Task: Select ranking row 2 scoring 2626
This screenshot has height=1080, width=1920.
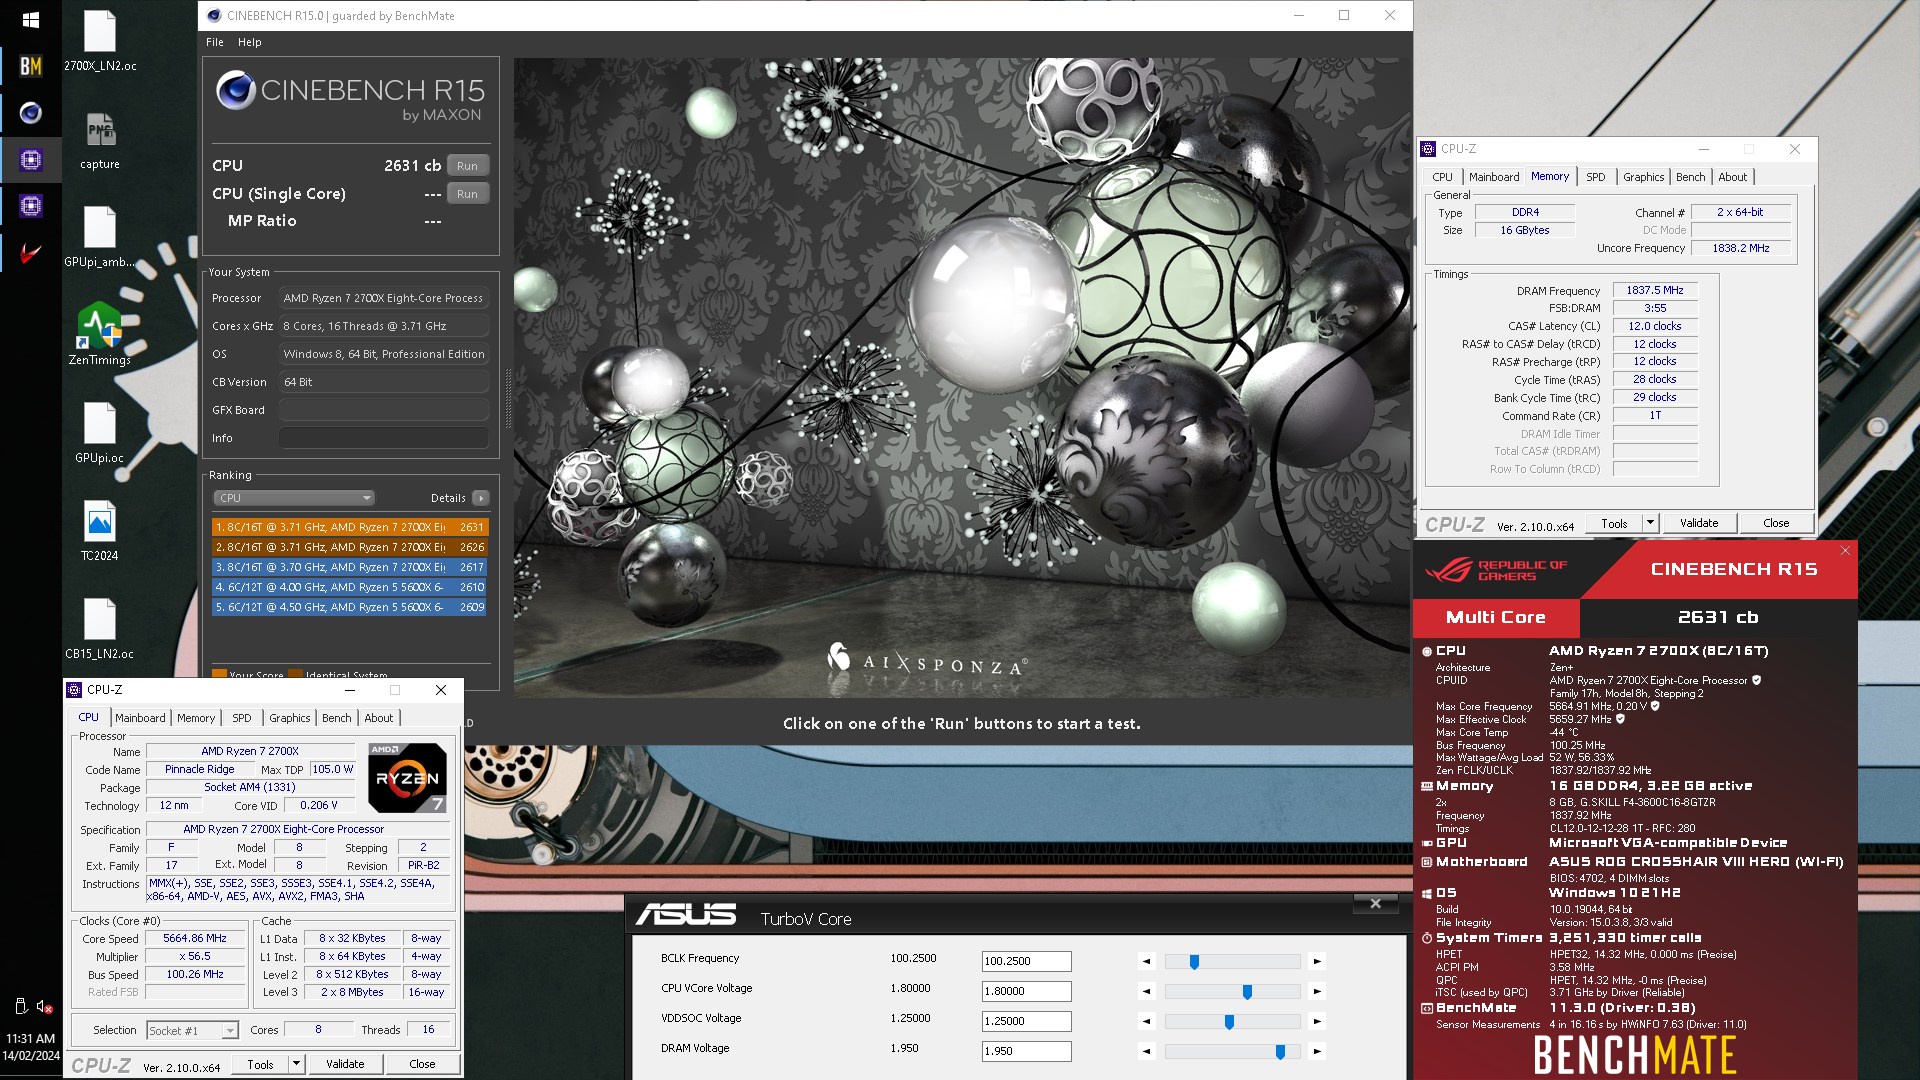Action: tap(349, 547)
